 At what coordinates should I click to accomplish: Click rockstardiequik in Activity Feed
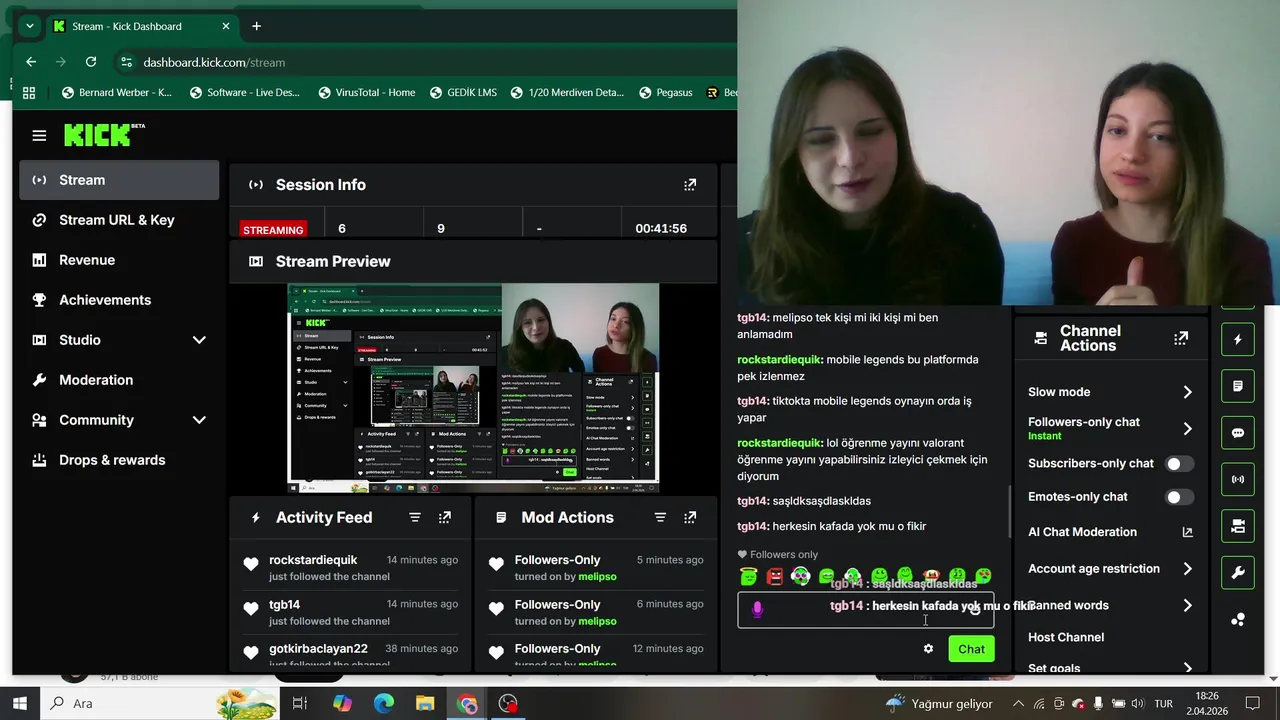point(313,560)
